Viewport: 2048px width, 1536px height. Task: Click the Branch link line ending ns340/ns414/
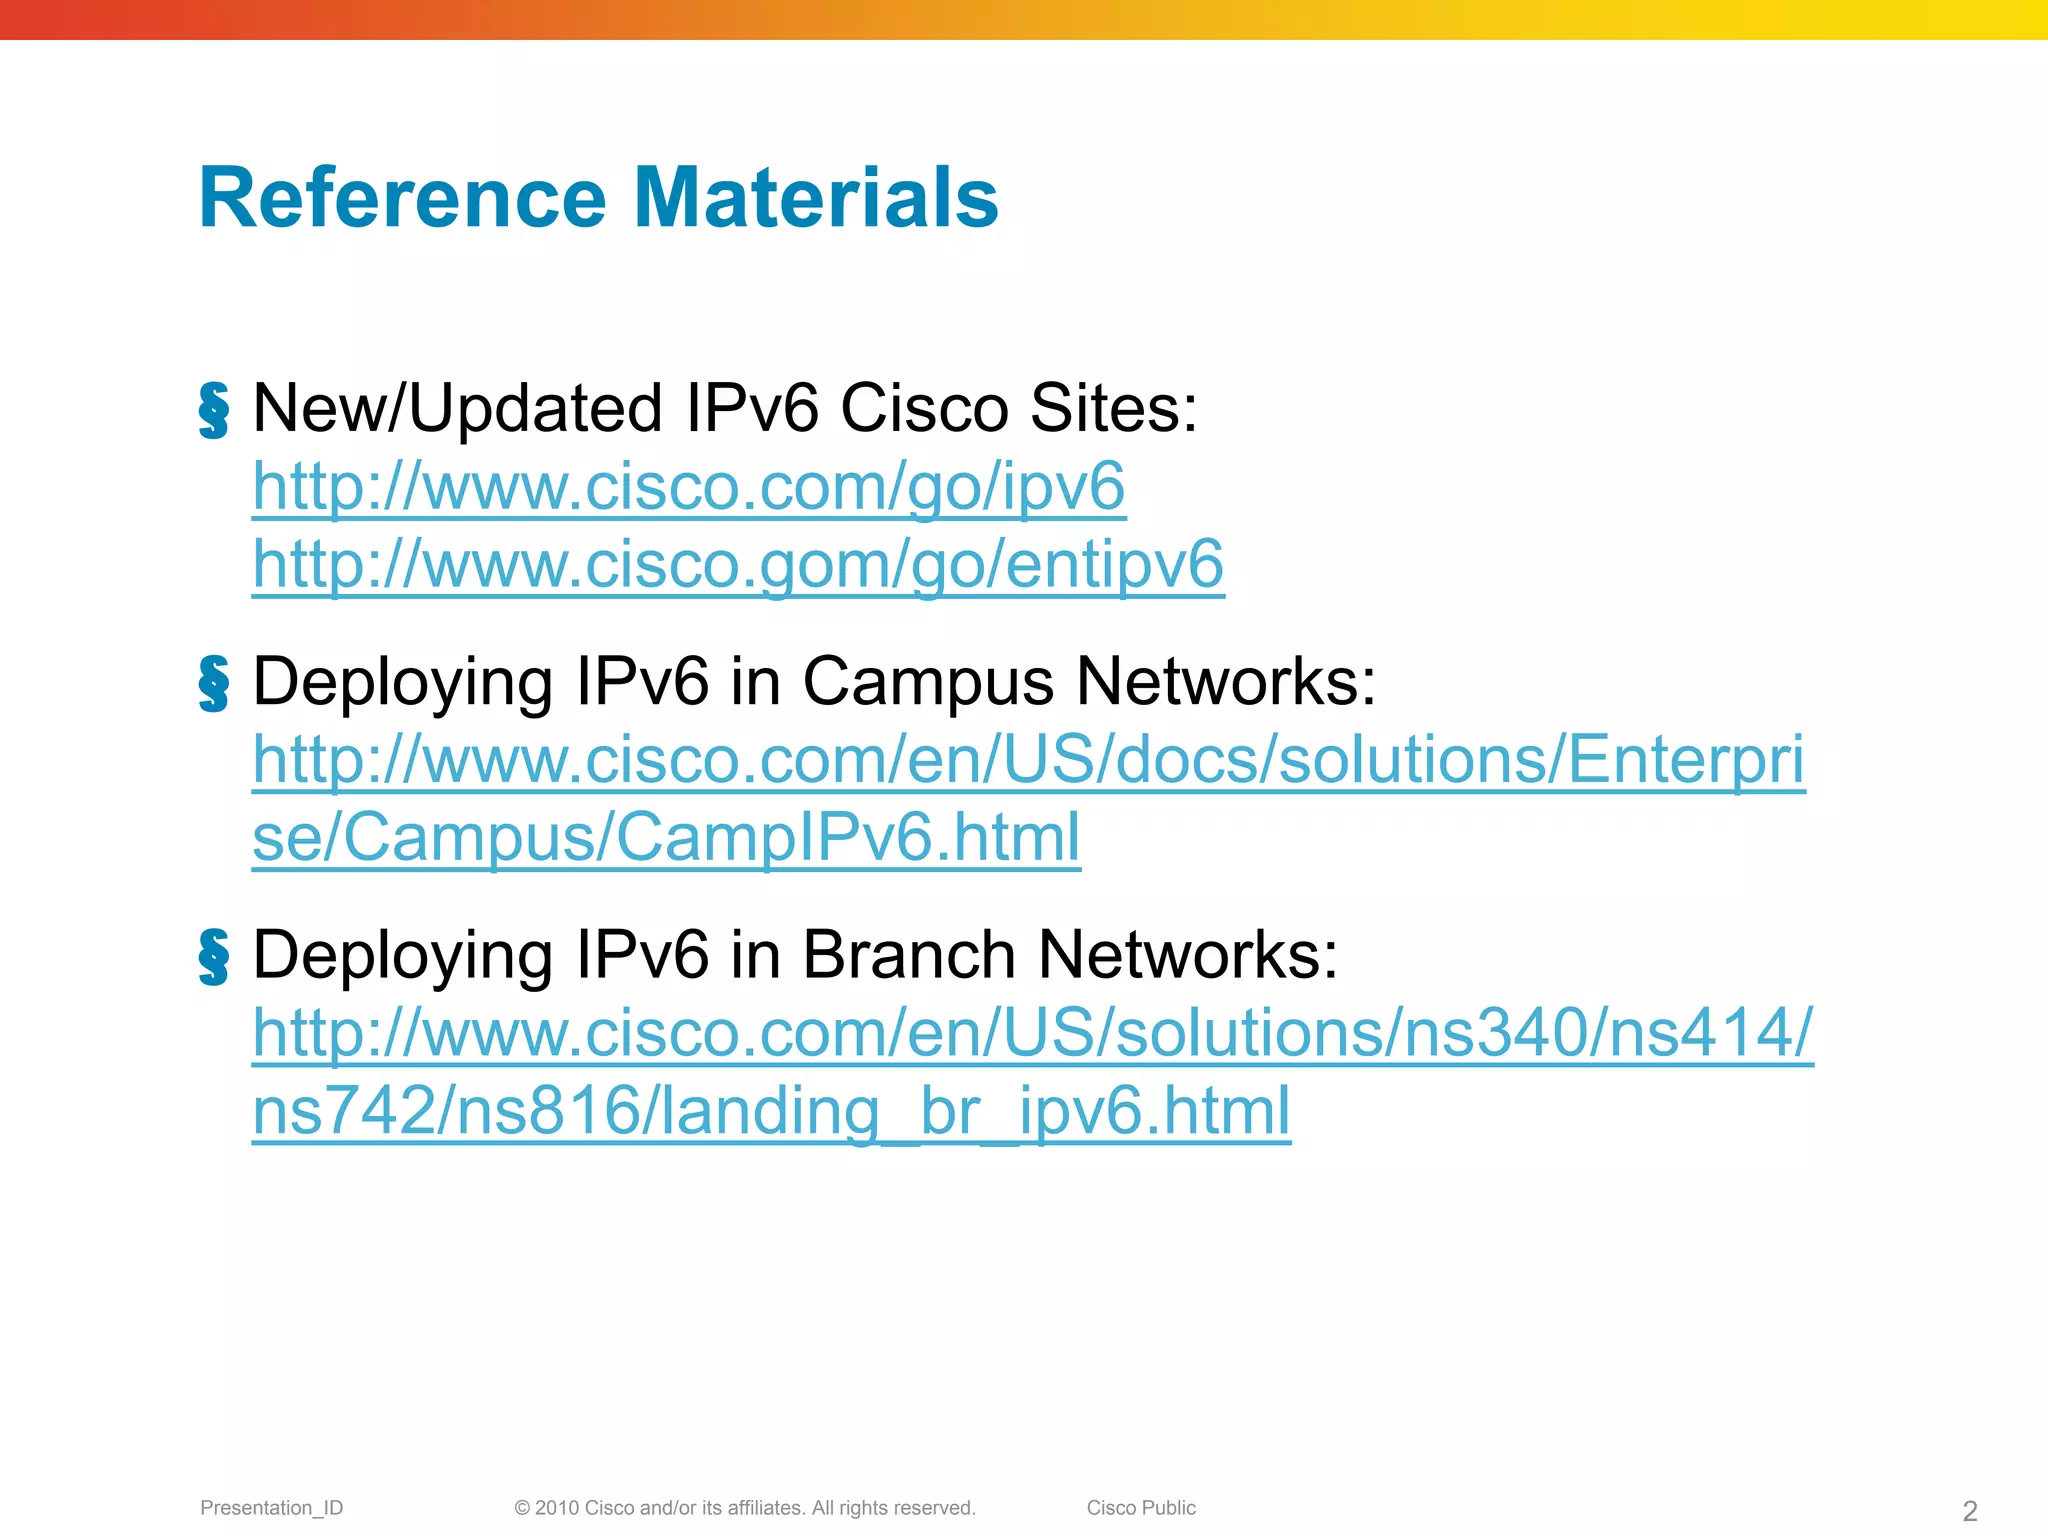tap(1032, 1033)
